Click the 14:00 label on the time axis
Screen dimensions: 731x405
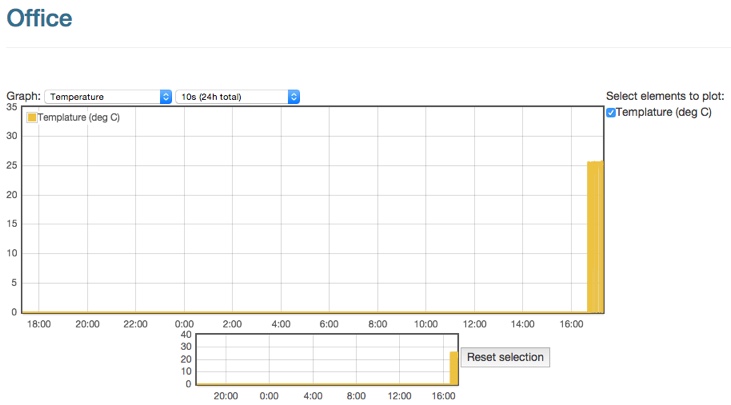(x=523, y=324)
